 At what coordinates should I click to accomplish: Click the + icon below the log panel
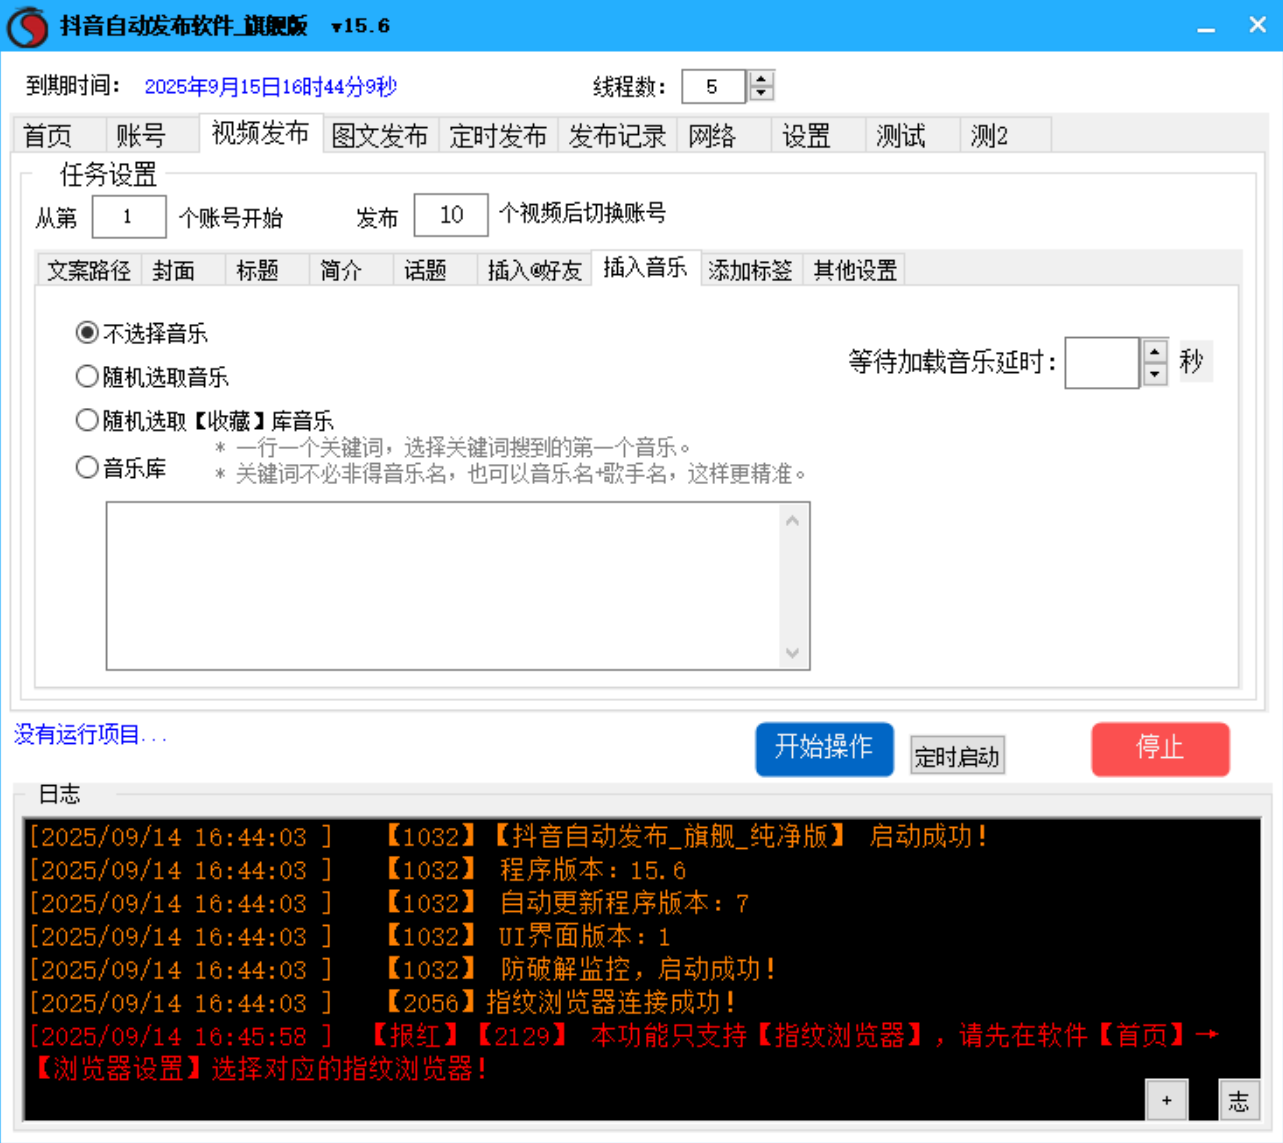(1165, 1099)
